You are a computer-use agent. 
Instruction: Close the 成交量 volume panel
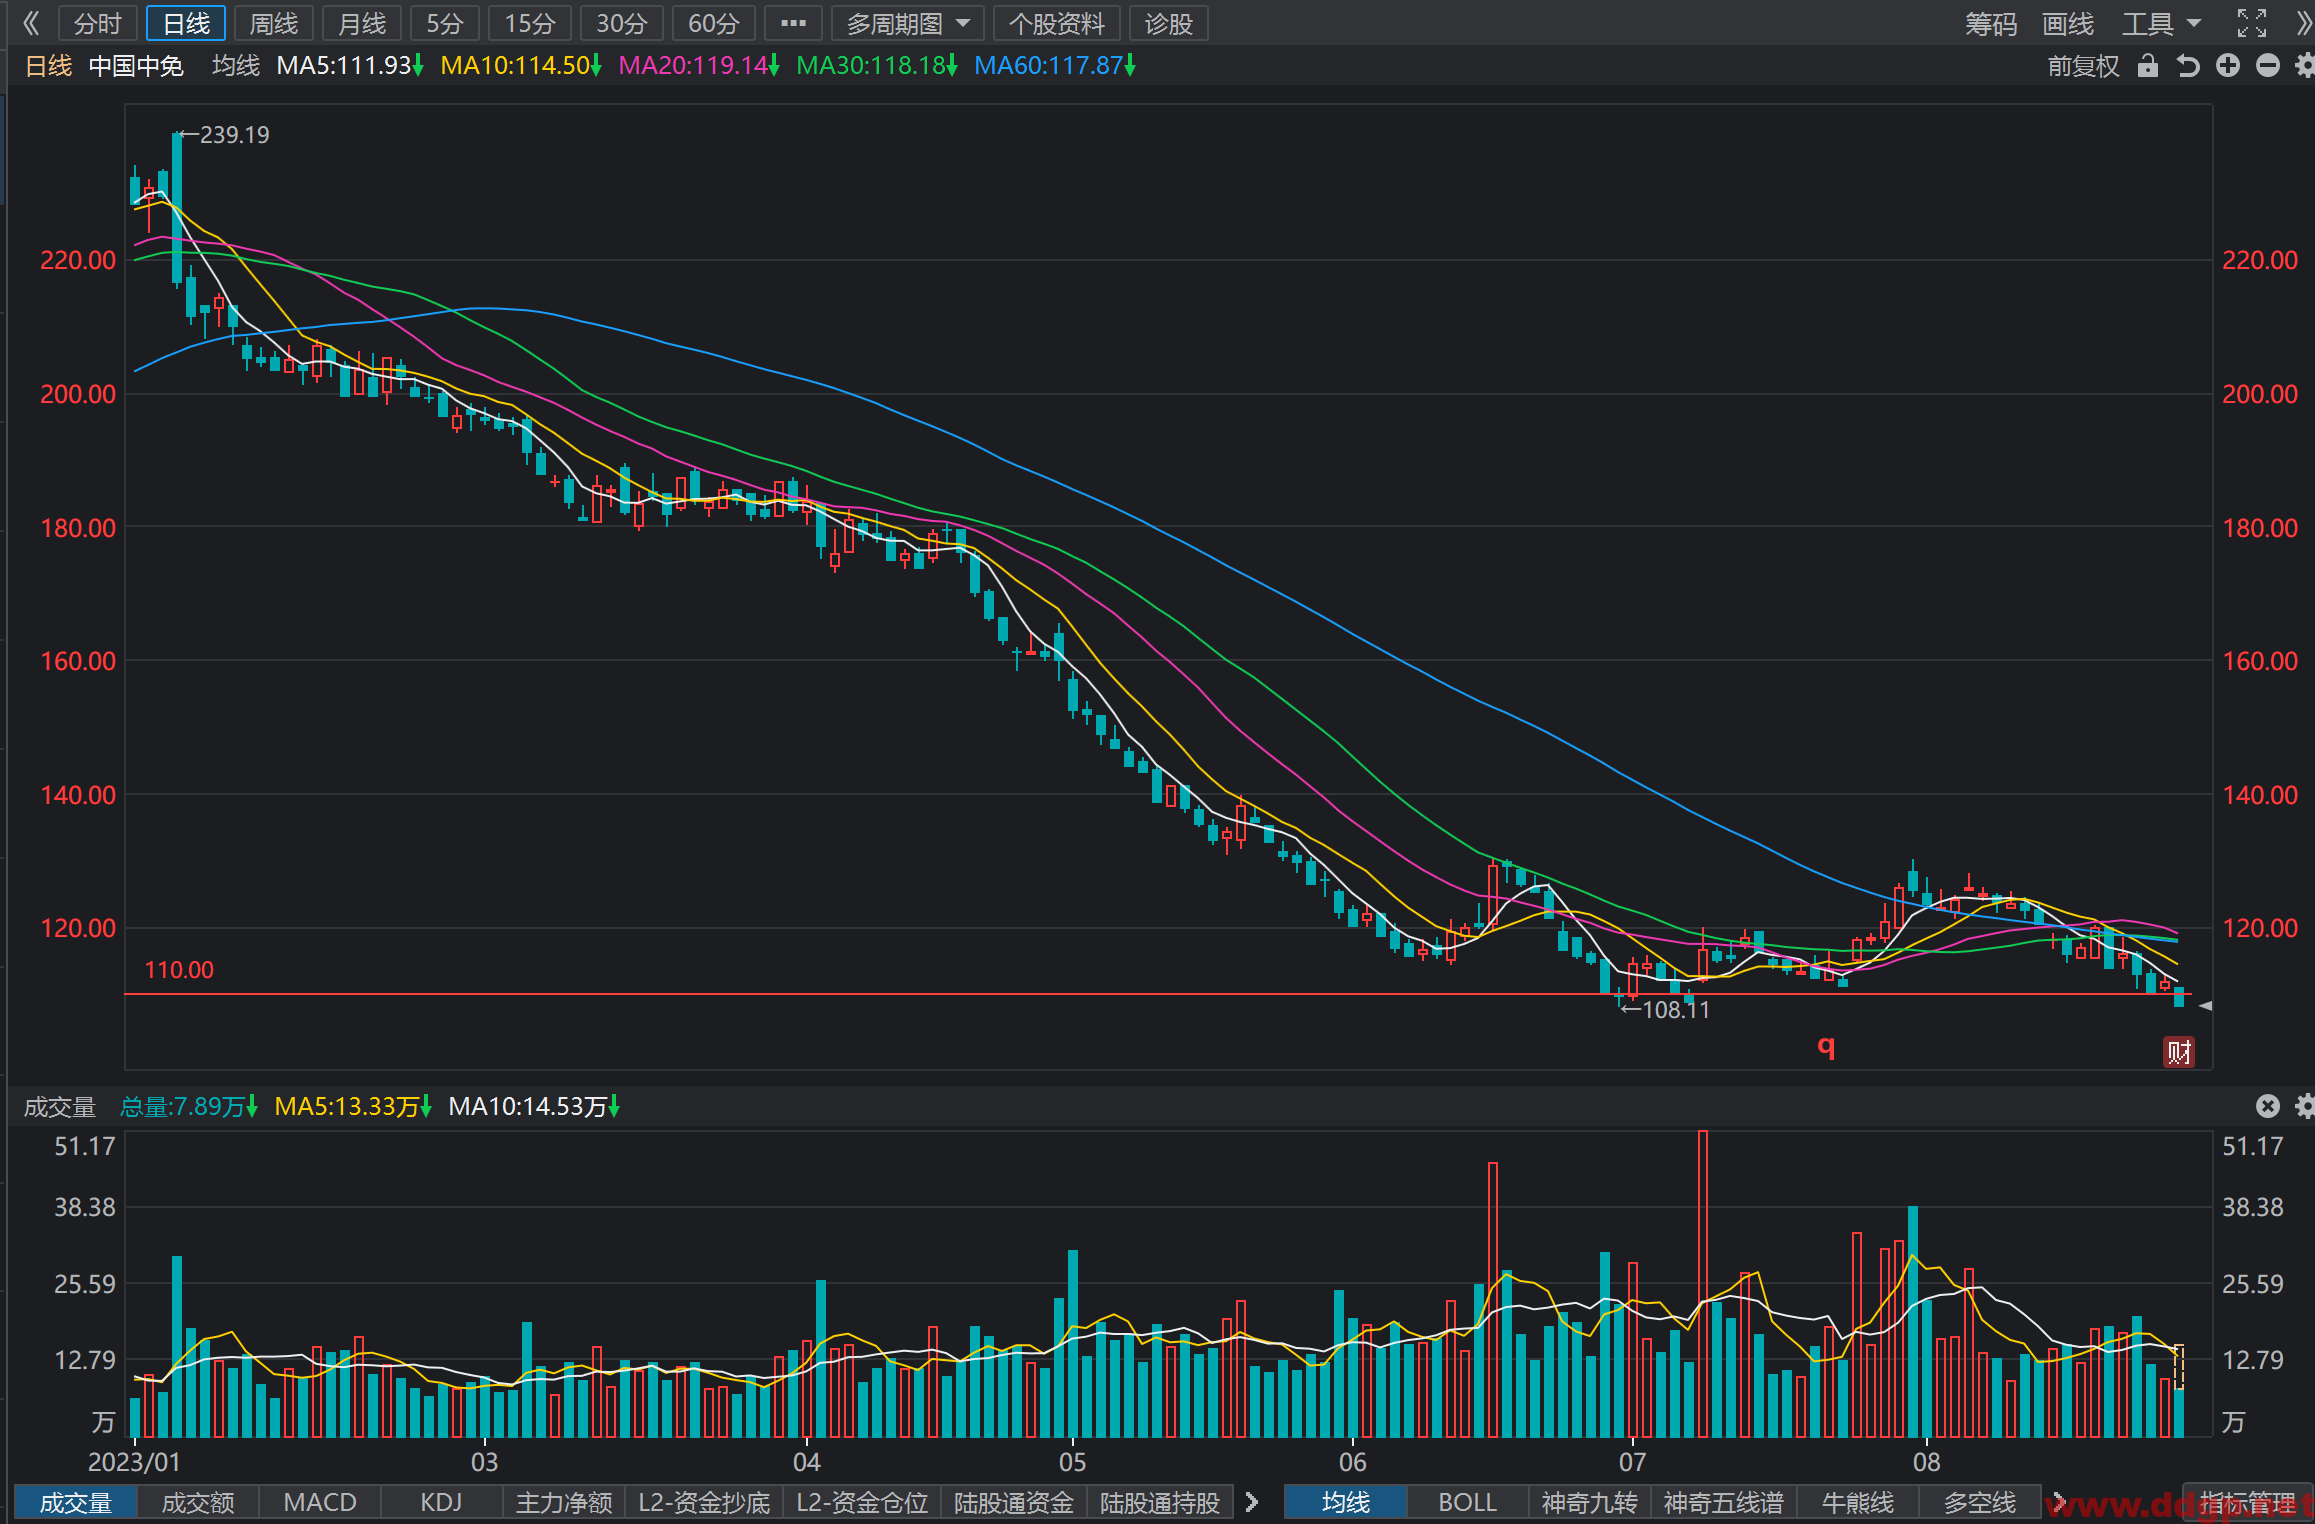click(2268, 1105)
